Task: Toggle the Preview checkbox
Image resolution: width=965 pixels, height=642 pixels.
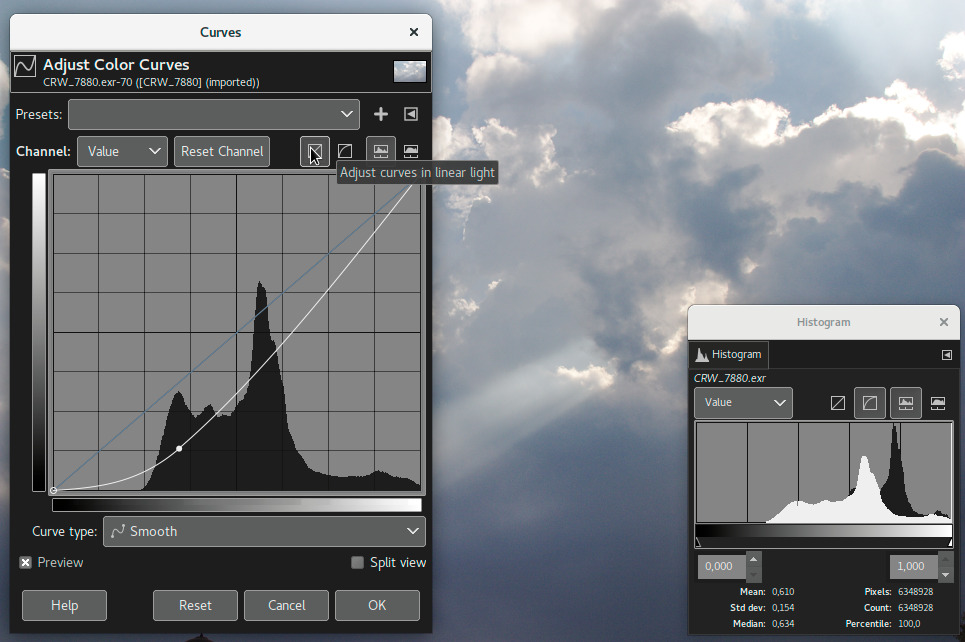Action: coord(25,562)
